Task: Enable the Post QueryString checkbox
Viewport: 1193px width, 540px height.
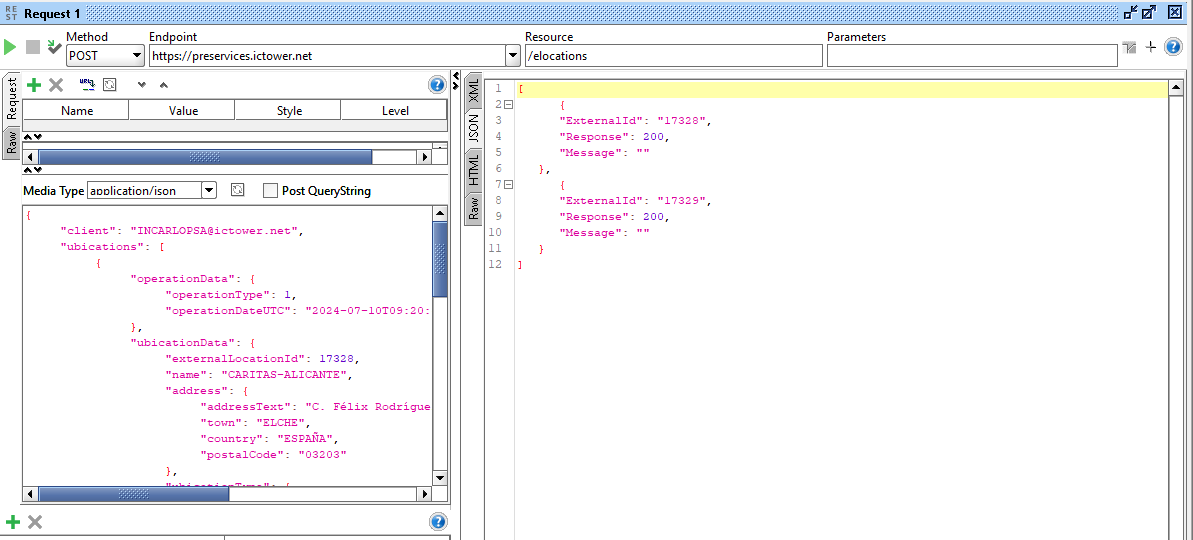Action: tap(270, 191)
